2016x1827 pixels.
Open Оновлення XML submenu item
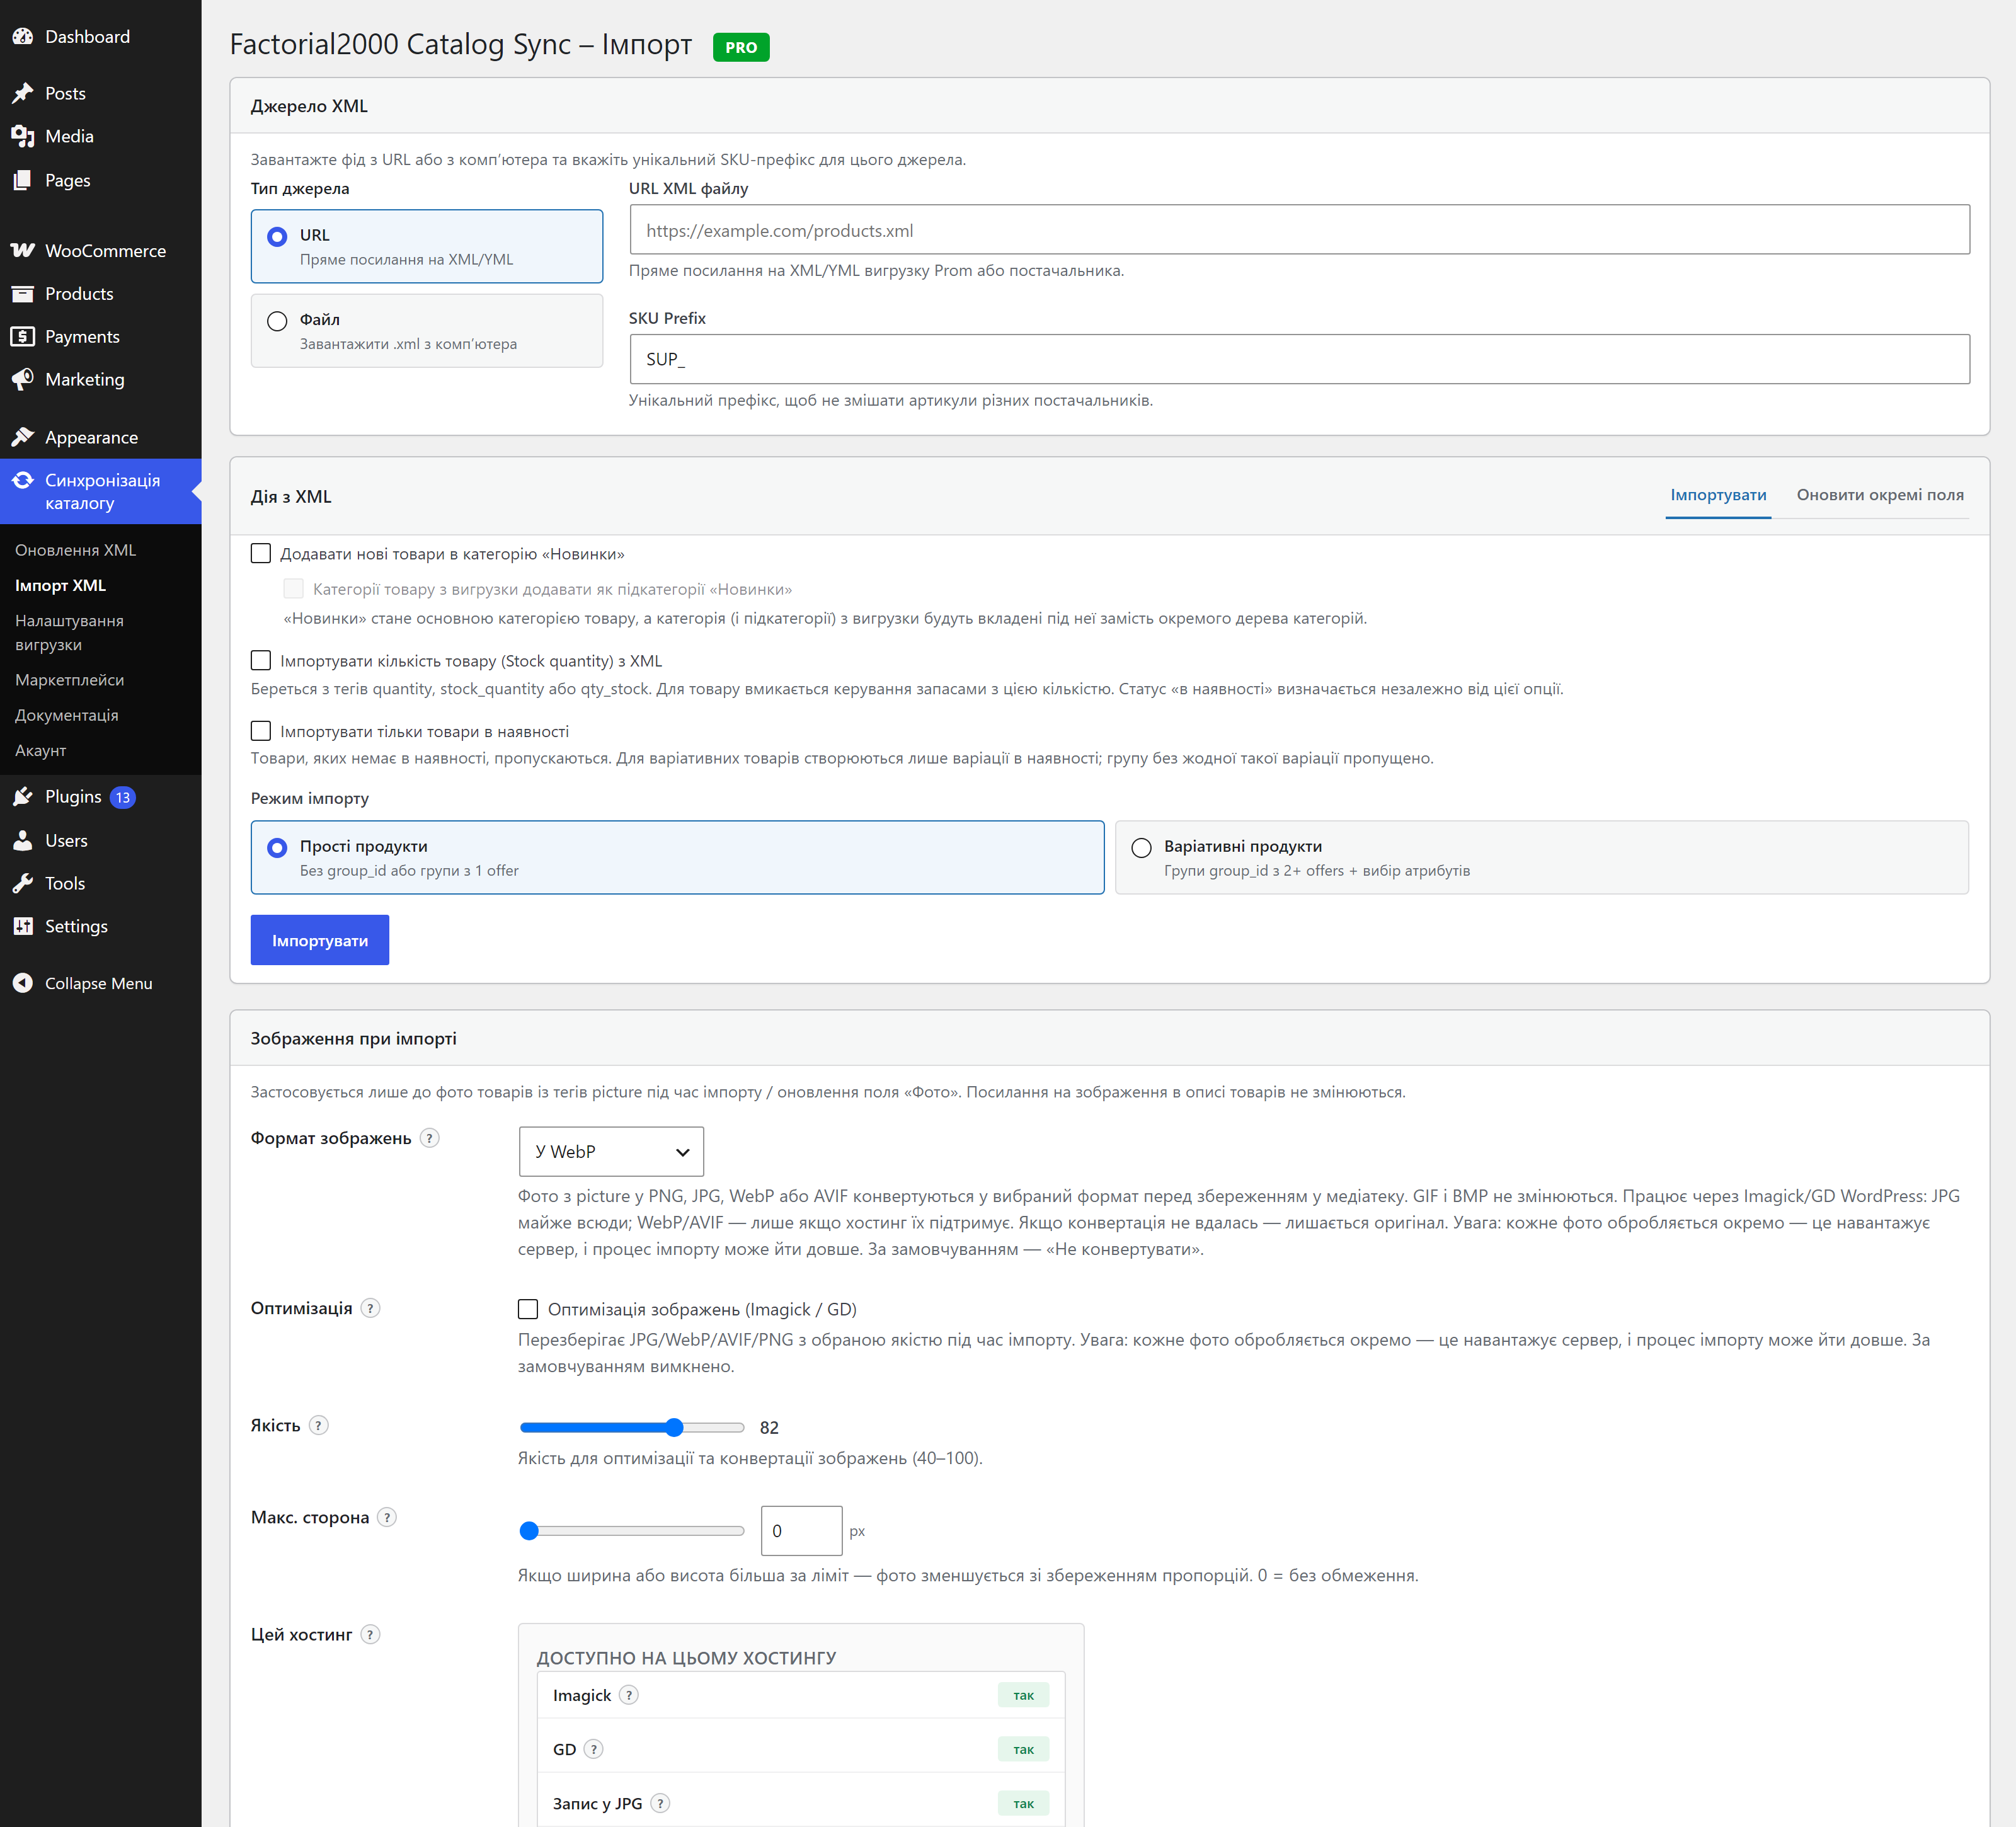(x=76, y=550)
